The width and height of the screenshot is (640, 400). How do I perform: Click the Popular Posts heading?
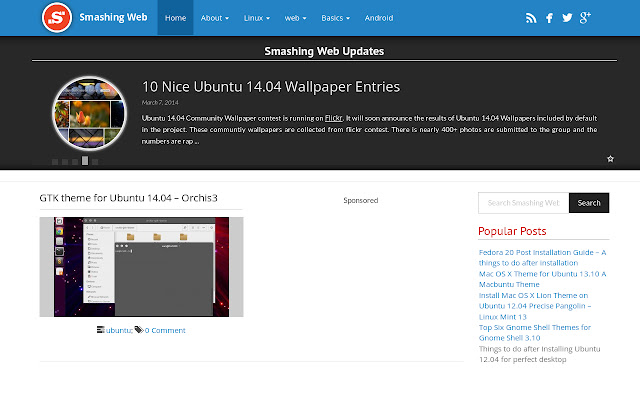pos(512,231)
